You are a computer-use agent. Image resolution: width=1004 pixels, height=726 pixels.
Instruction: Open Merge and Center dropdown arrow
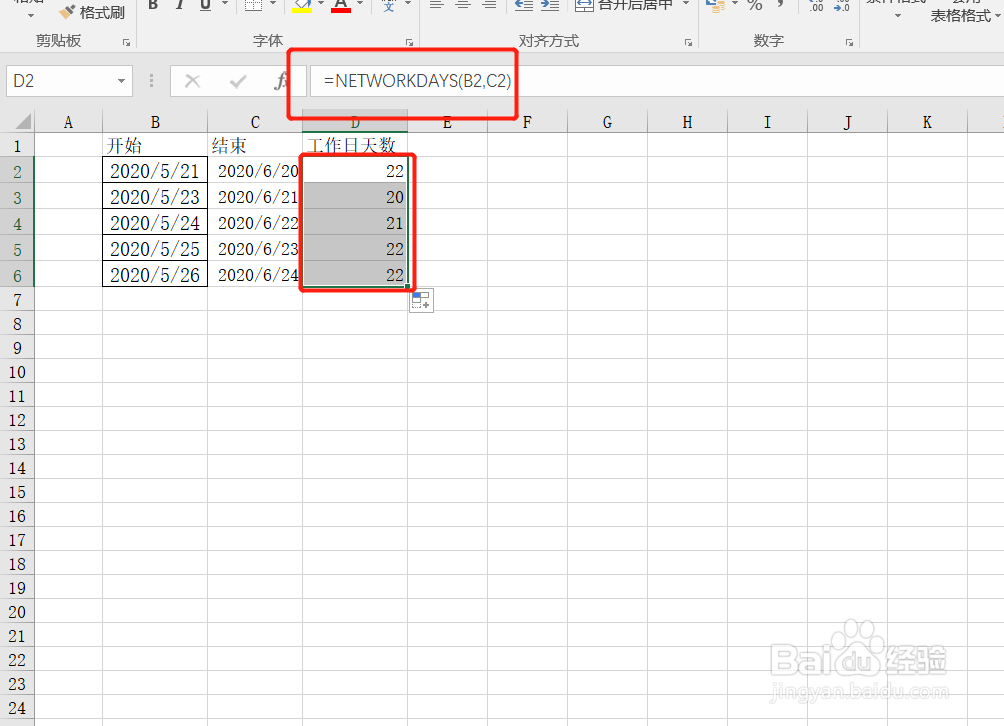pos(686,4)
